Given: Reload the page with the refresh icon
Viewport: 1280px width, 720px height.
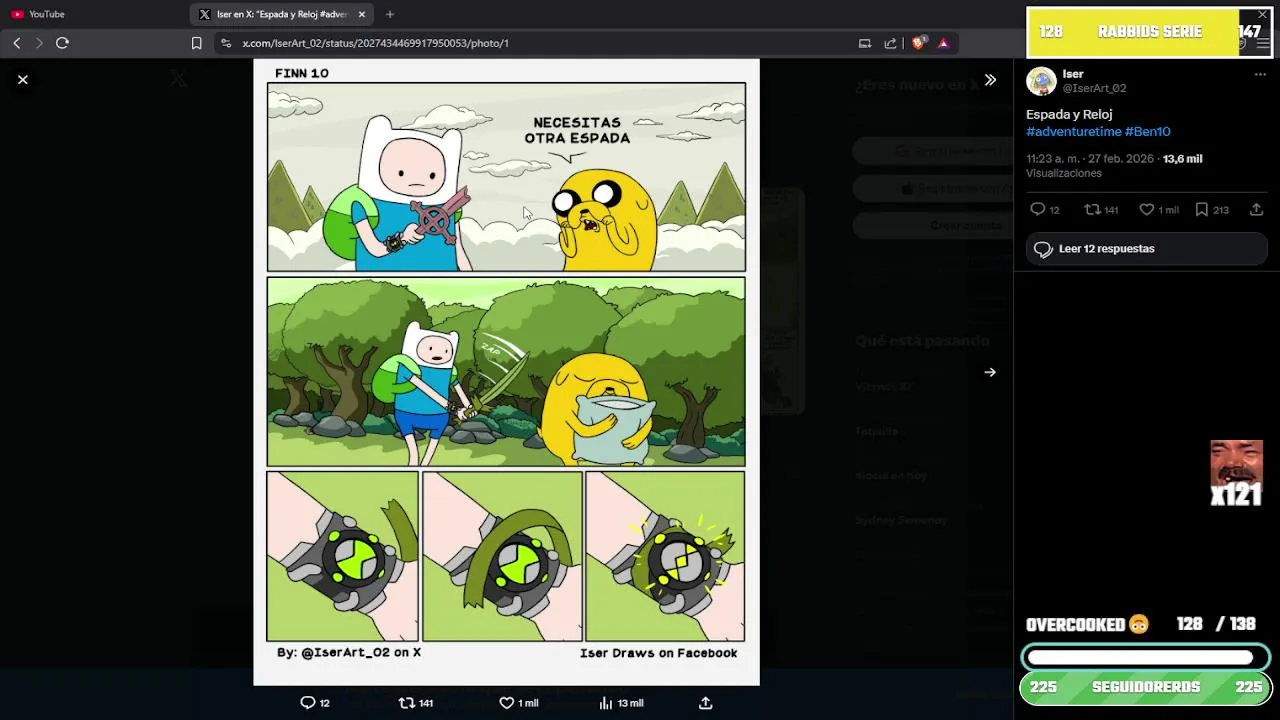Looking at the screenshot, I should point(62,43).
